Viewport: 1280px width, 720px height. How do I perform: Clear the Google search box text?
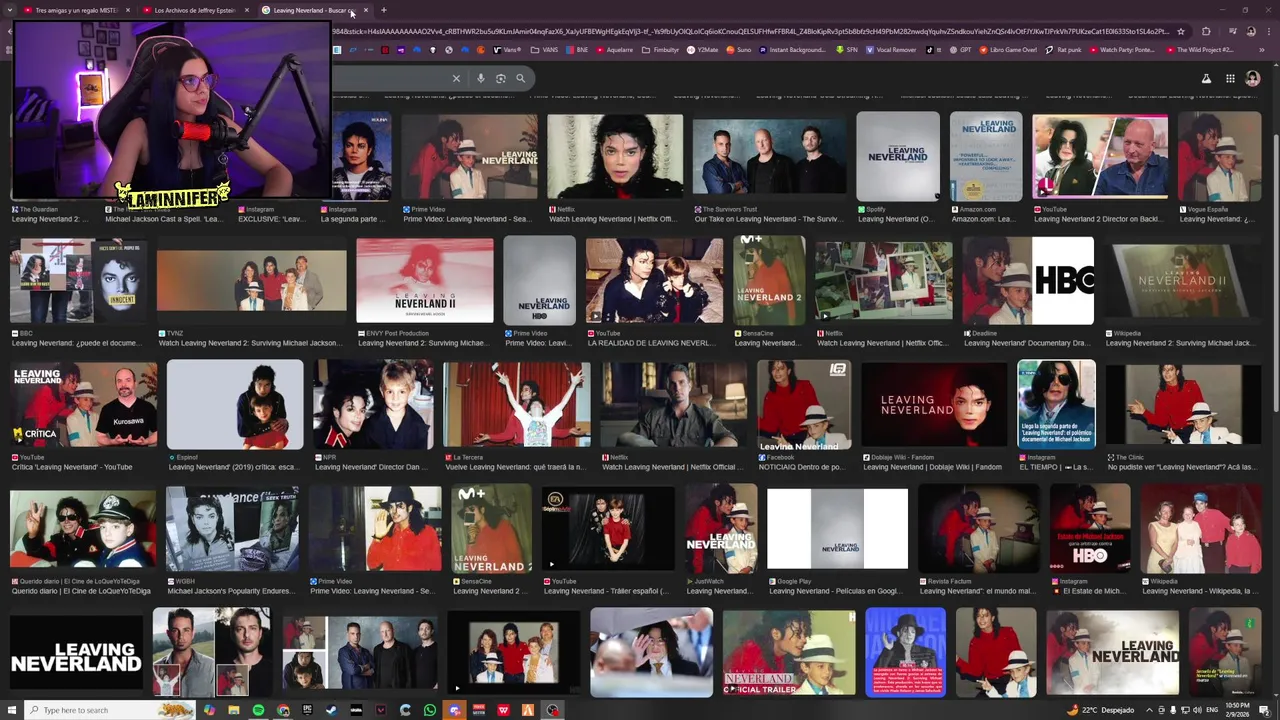pos(456,78)
